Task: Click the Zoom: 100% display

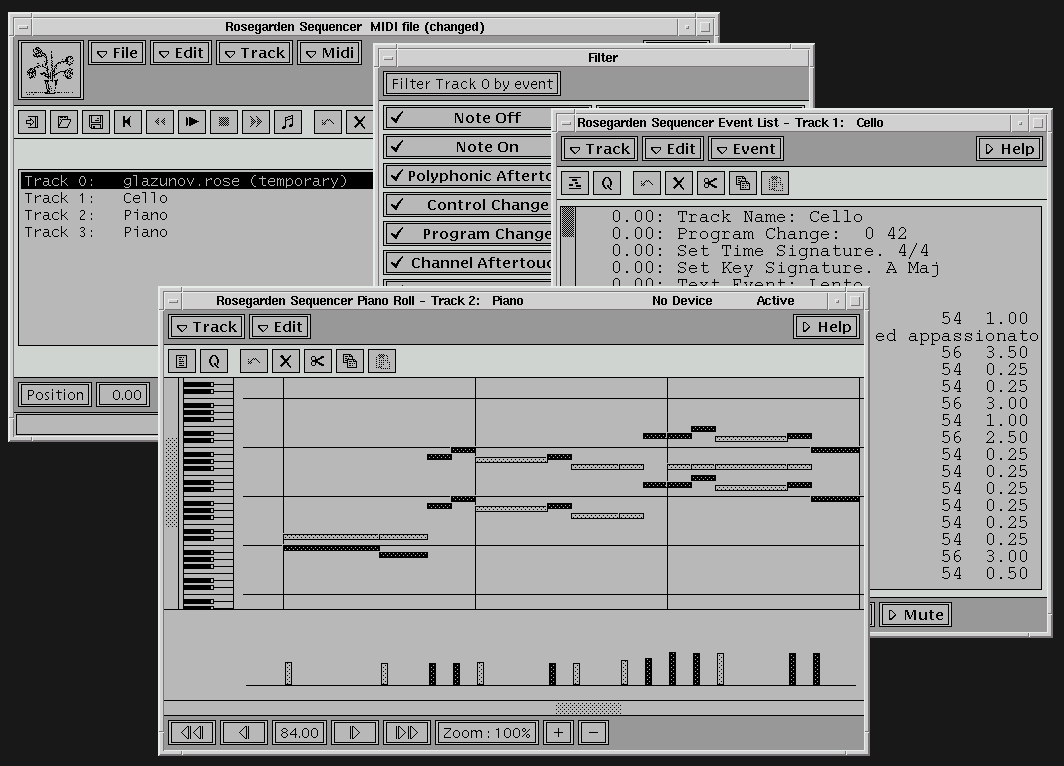Action: click(x=487, y=733)
